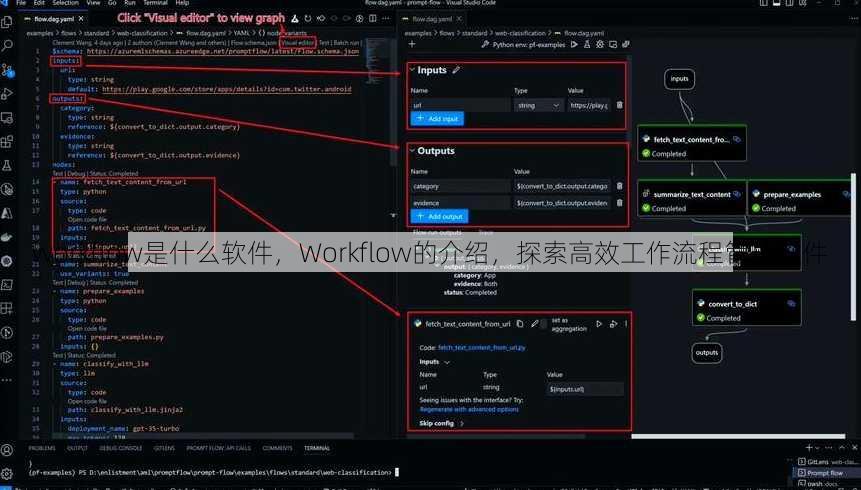This screenshot has width=861, height=490.
Task: Open Source Control view in activity bar
Action: 7,70
